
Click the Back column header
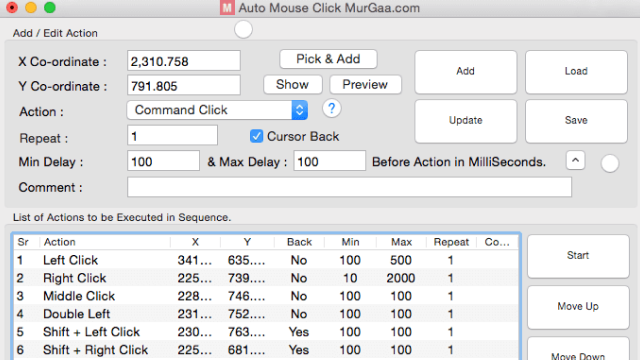click(299, 242)
